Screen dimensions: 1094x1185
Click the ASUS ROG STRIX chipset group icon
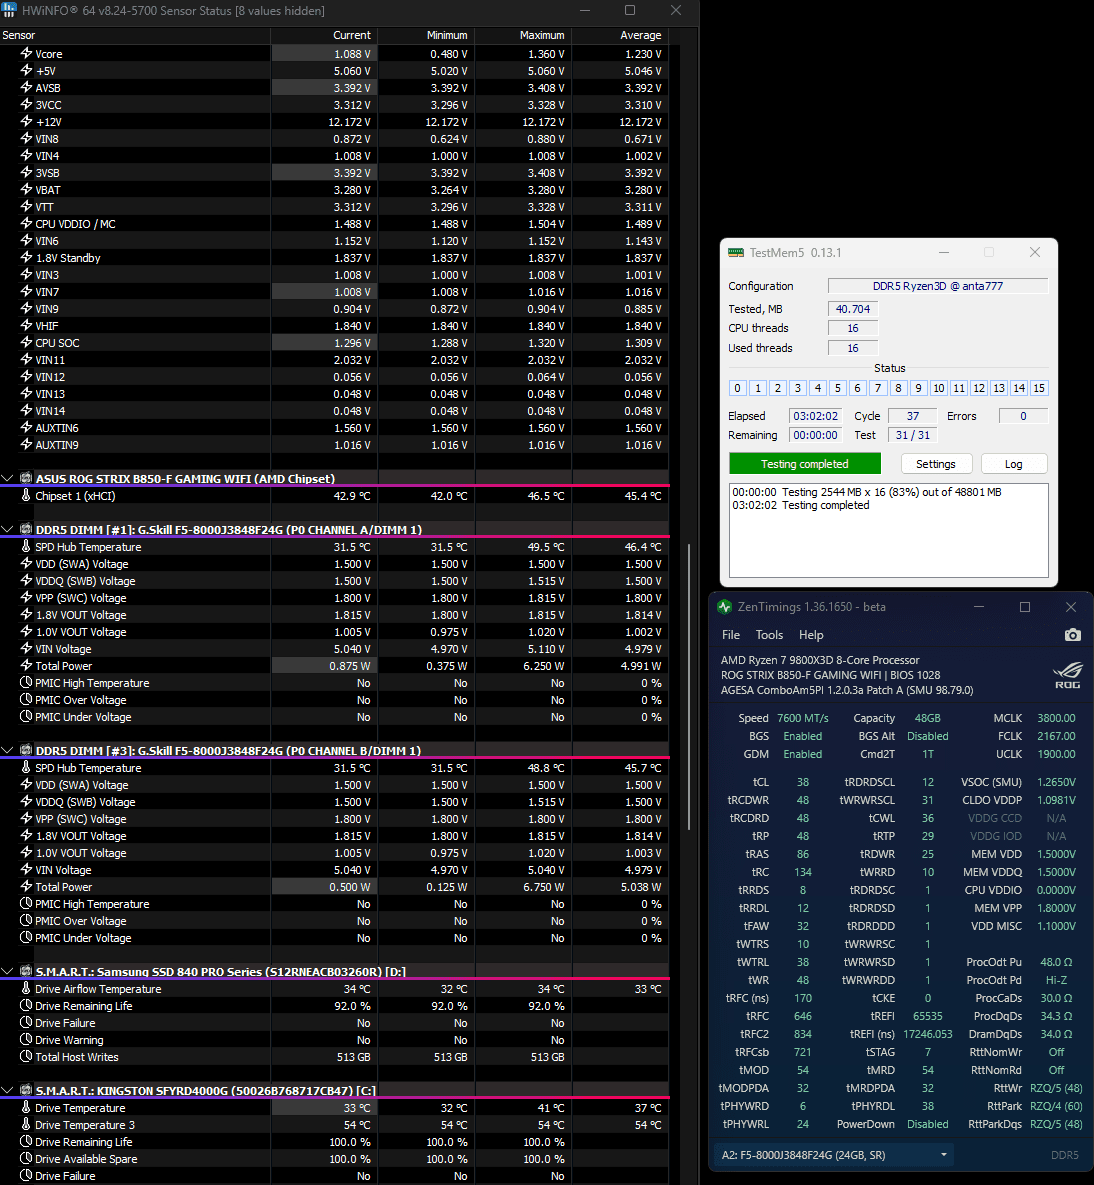(x=26, y=478)
